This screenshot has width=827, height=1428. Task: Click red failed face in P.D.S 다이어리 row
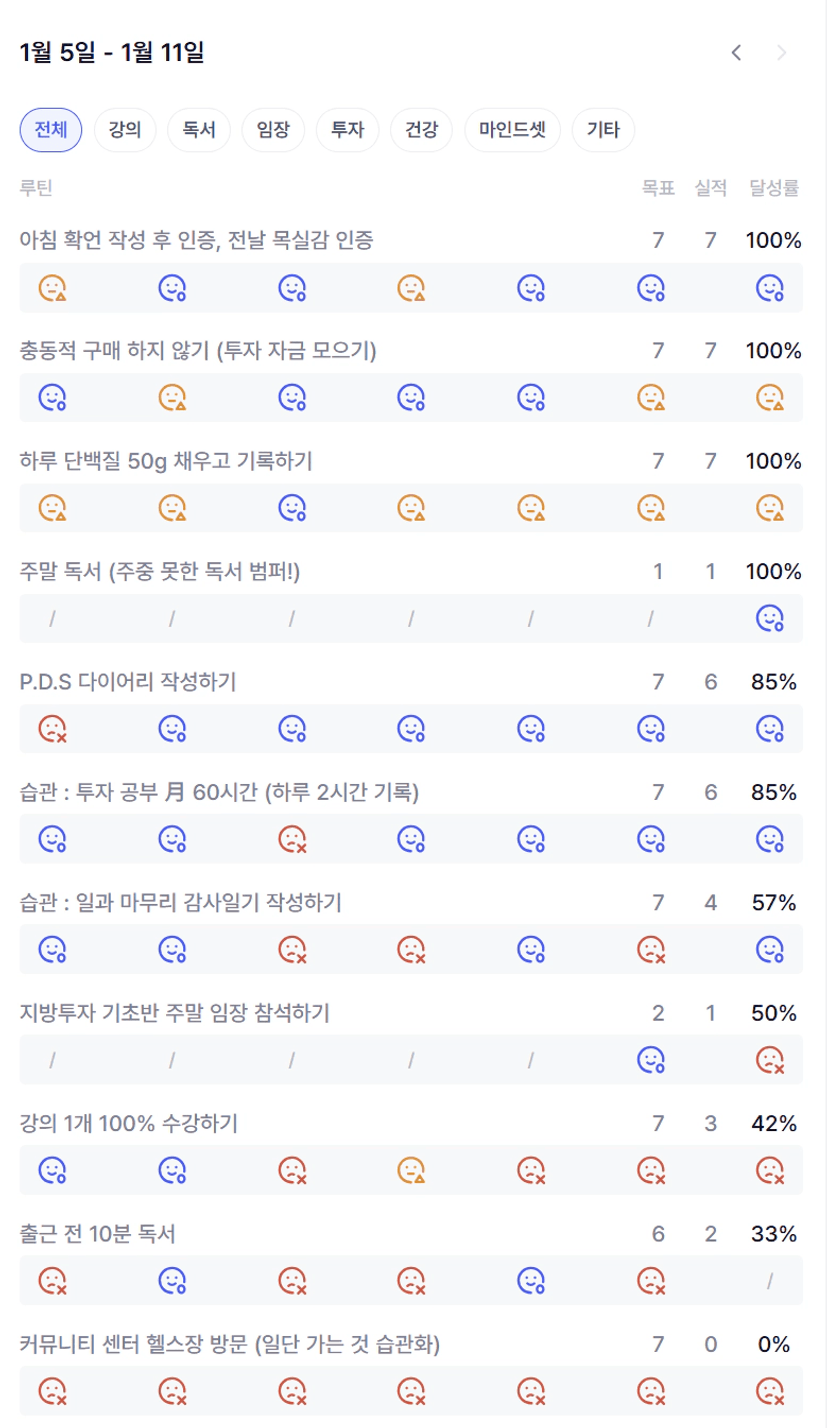click(x=52, y=729)
